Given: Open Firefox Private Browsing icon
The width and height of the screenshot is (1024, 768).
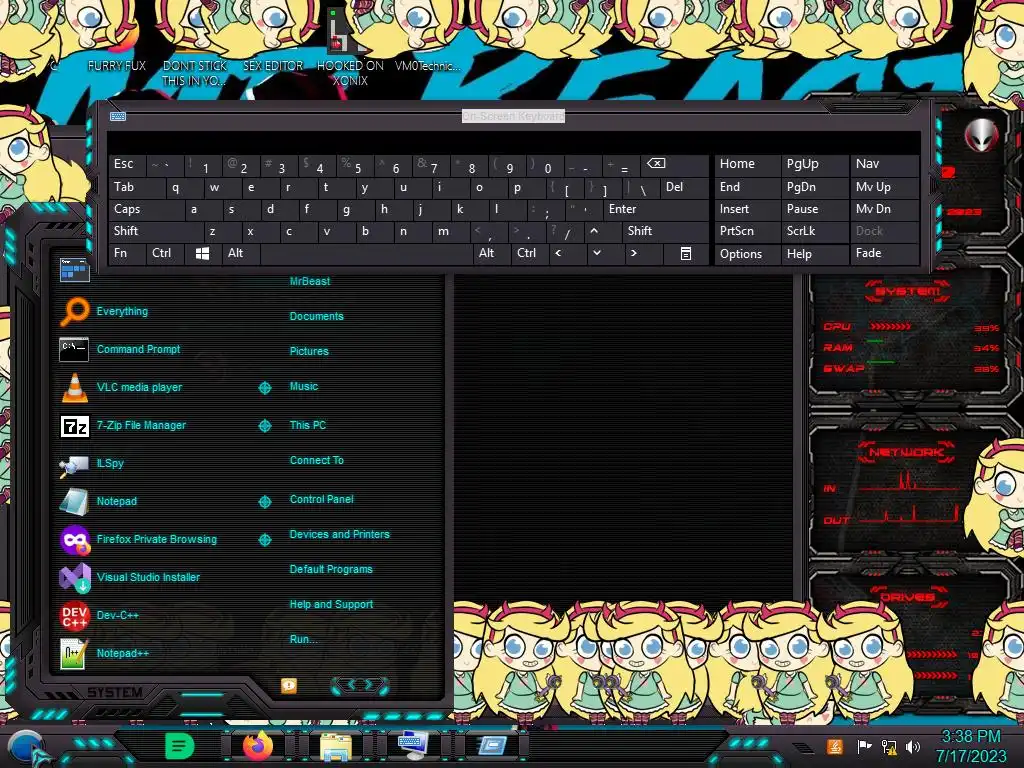Looking at the screenshot, I should pos(74,540).
